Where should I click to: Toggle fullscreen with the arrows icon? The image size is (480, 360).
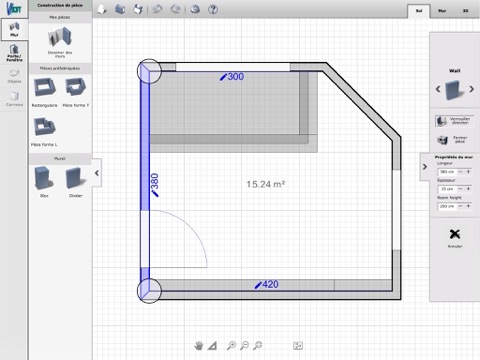(298, 346)
